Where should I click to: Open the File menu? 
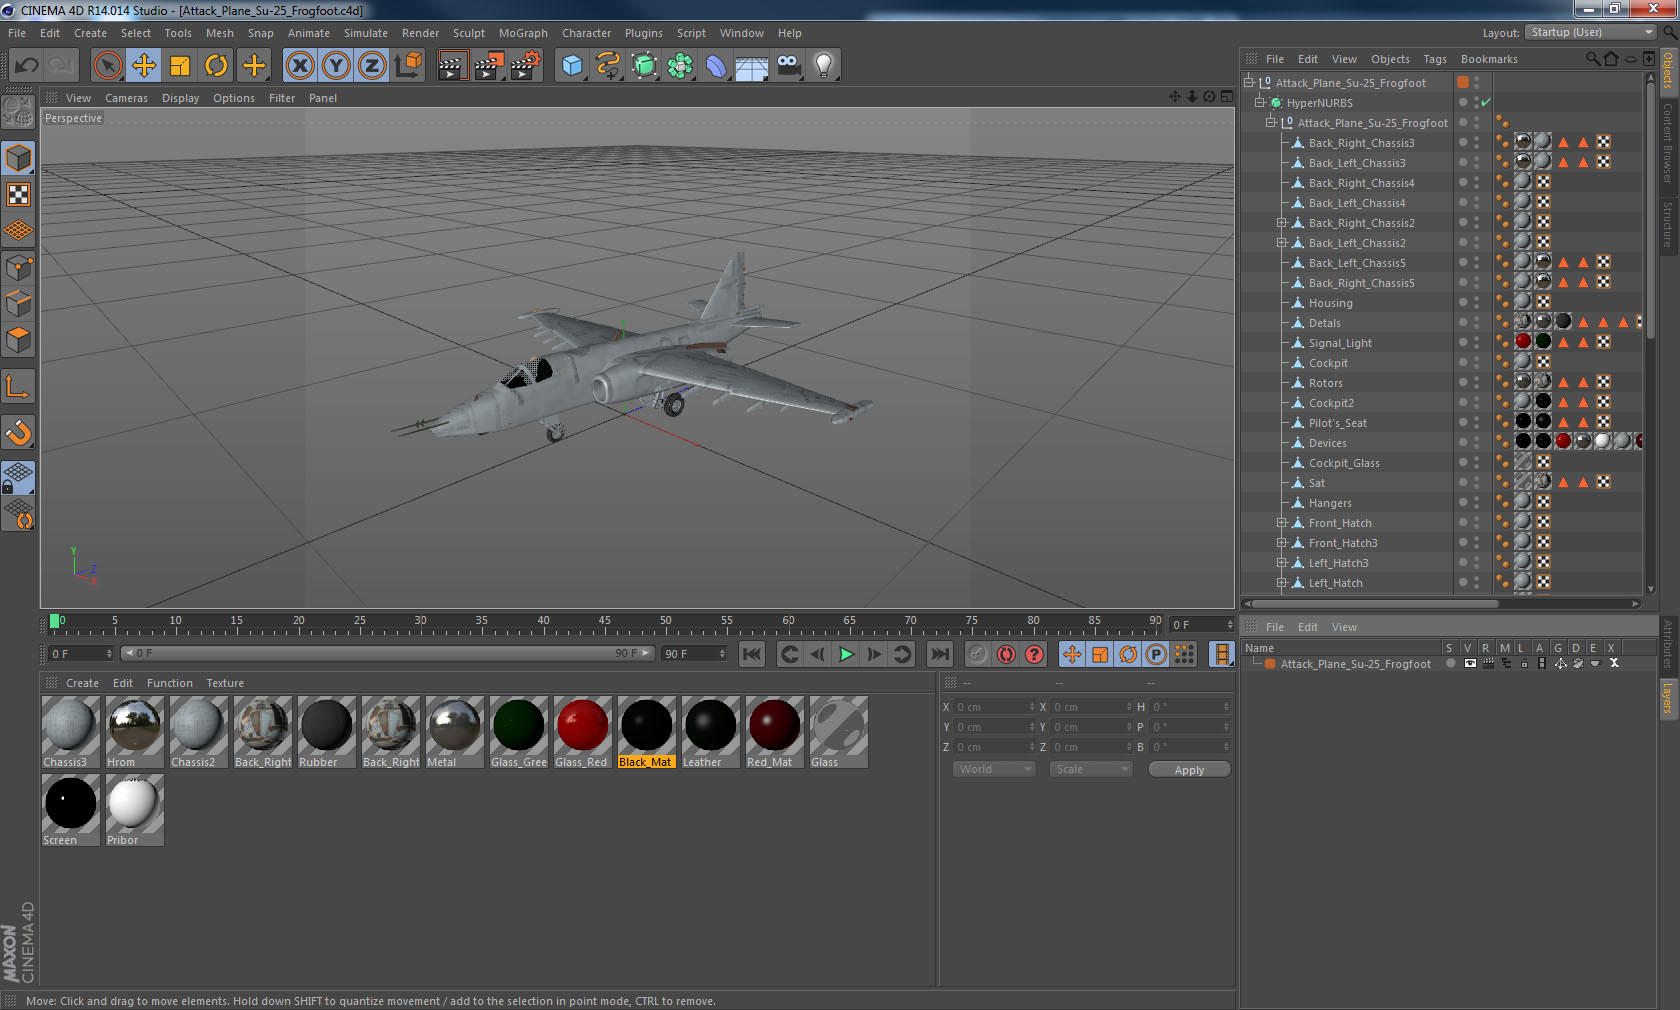tap(17, 33)
